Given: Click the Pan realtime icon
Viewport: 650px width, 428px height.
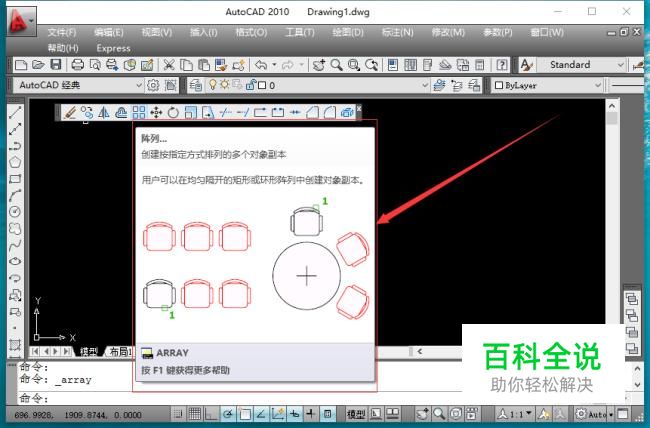Looking at the screenshot, I should pos(319,65).
